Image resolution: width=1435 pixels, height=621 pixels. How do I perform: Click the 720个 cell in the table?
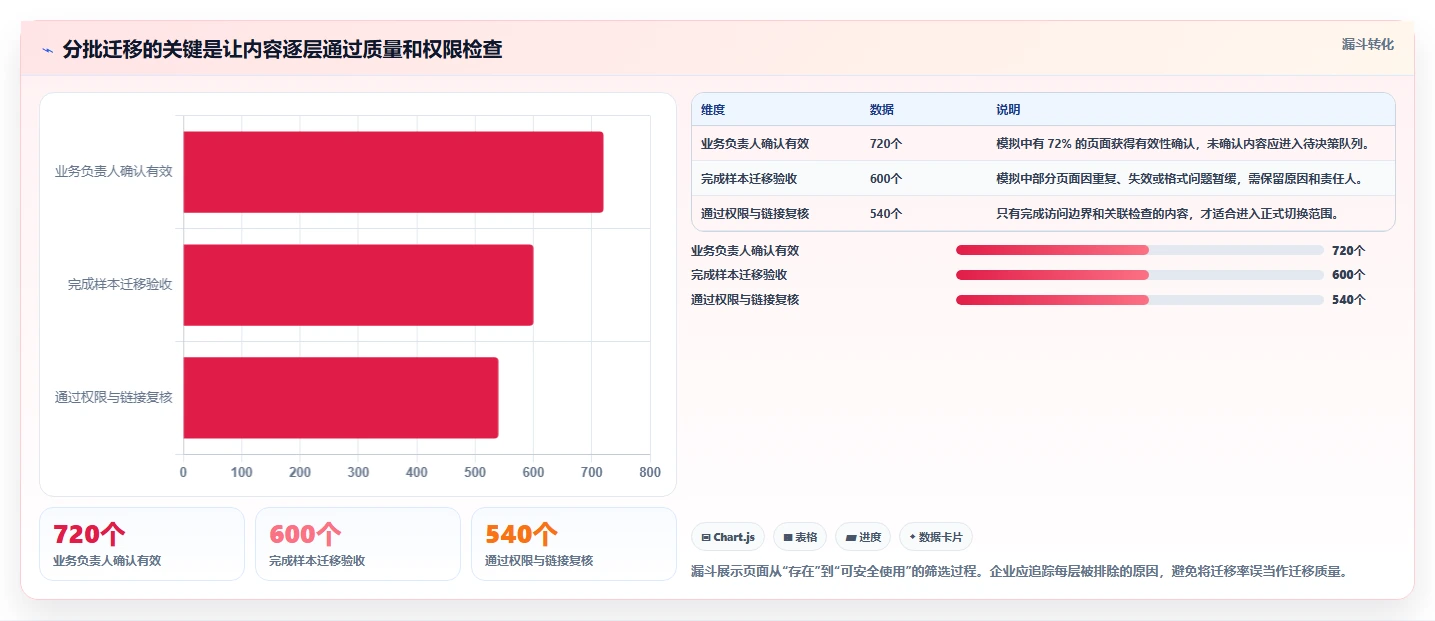pos(886,144)
